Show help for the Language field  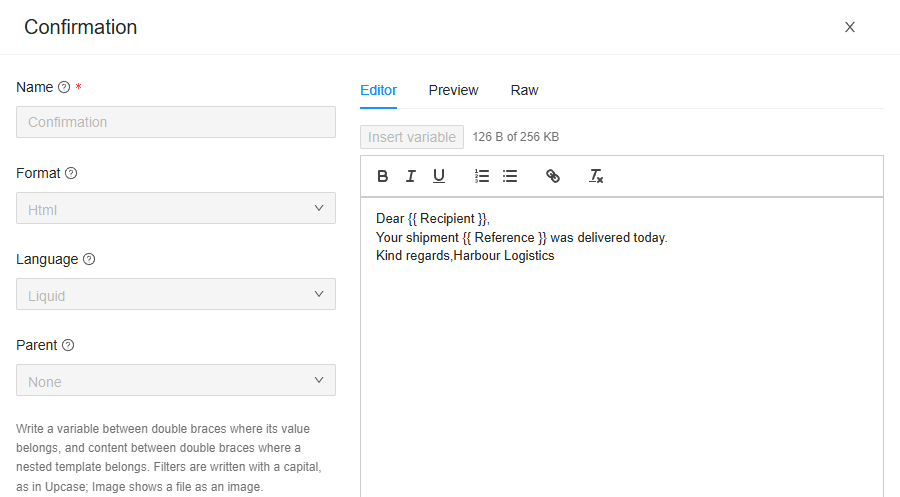(89, 259)
